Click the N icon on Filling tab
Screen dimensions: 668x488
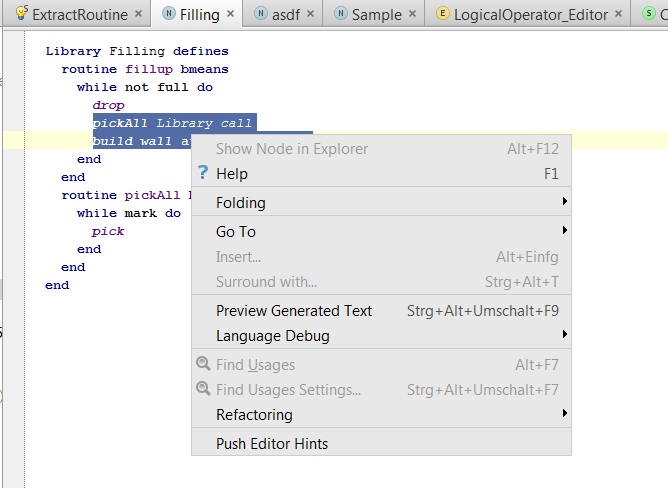[168, 15]
